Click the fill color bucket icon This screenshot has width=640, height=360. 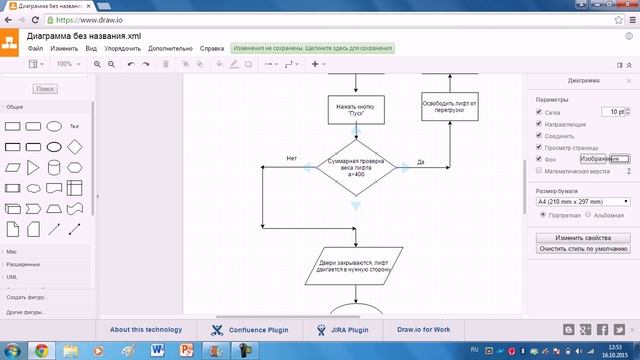(x=219, y=64)
